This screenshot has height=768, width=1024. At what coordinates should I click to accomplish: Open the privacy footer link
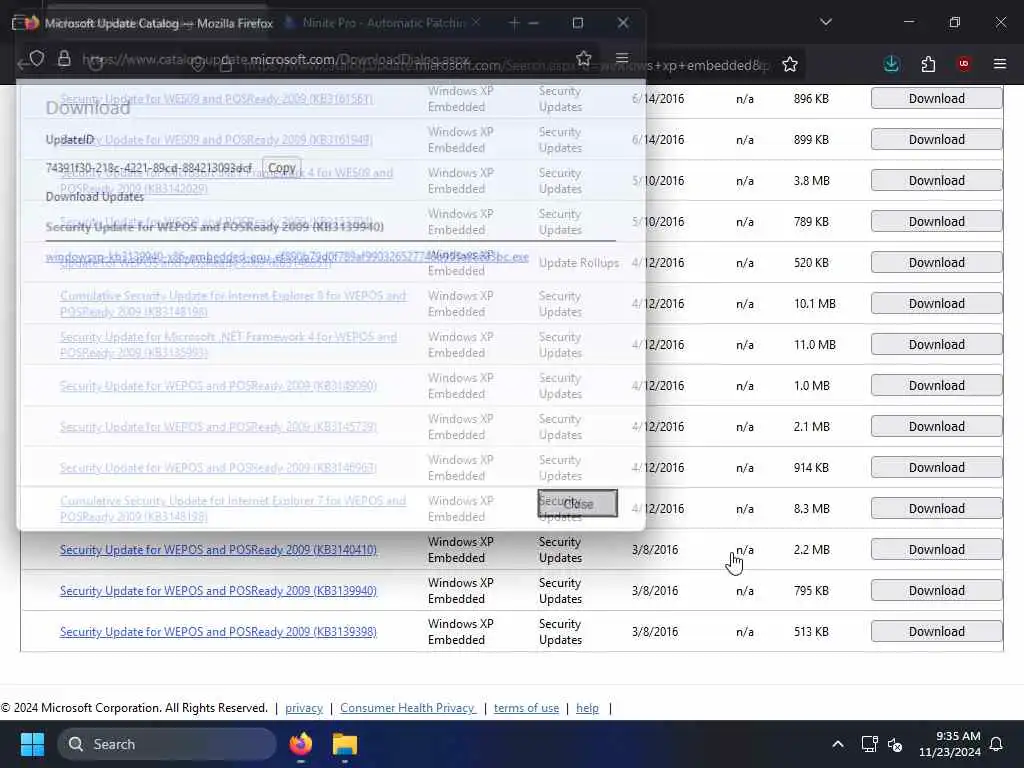click(304, 709)
